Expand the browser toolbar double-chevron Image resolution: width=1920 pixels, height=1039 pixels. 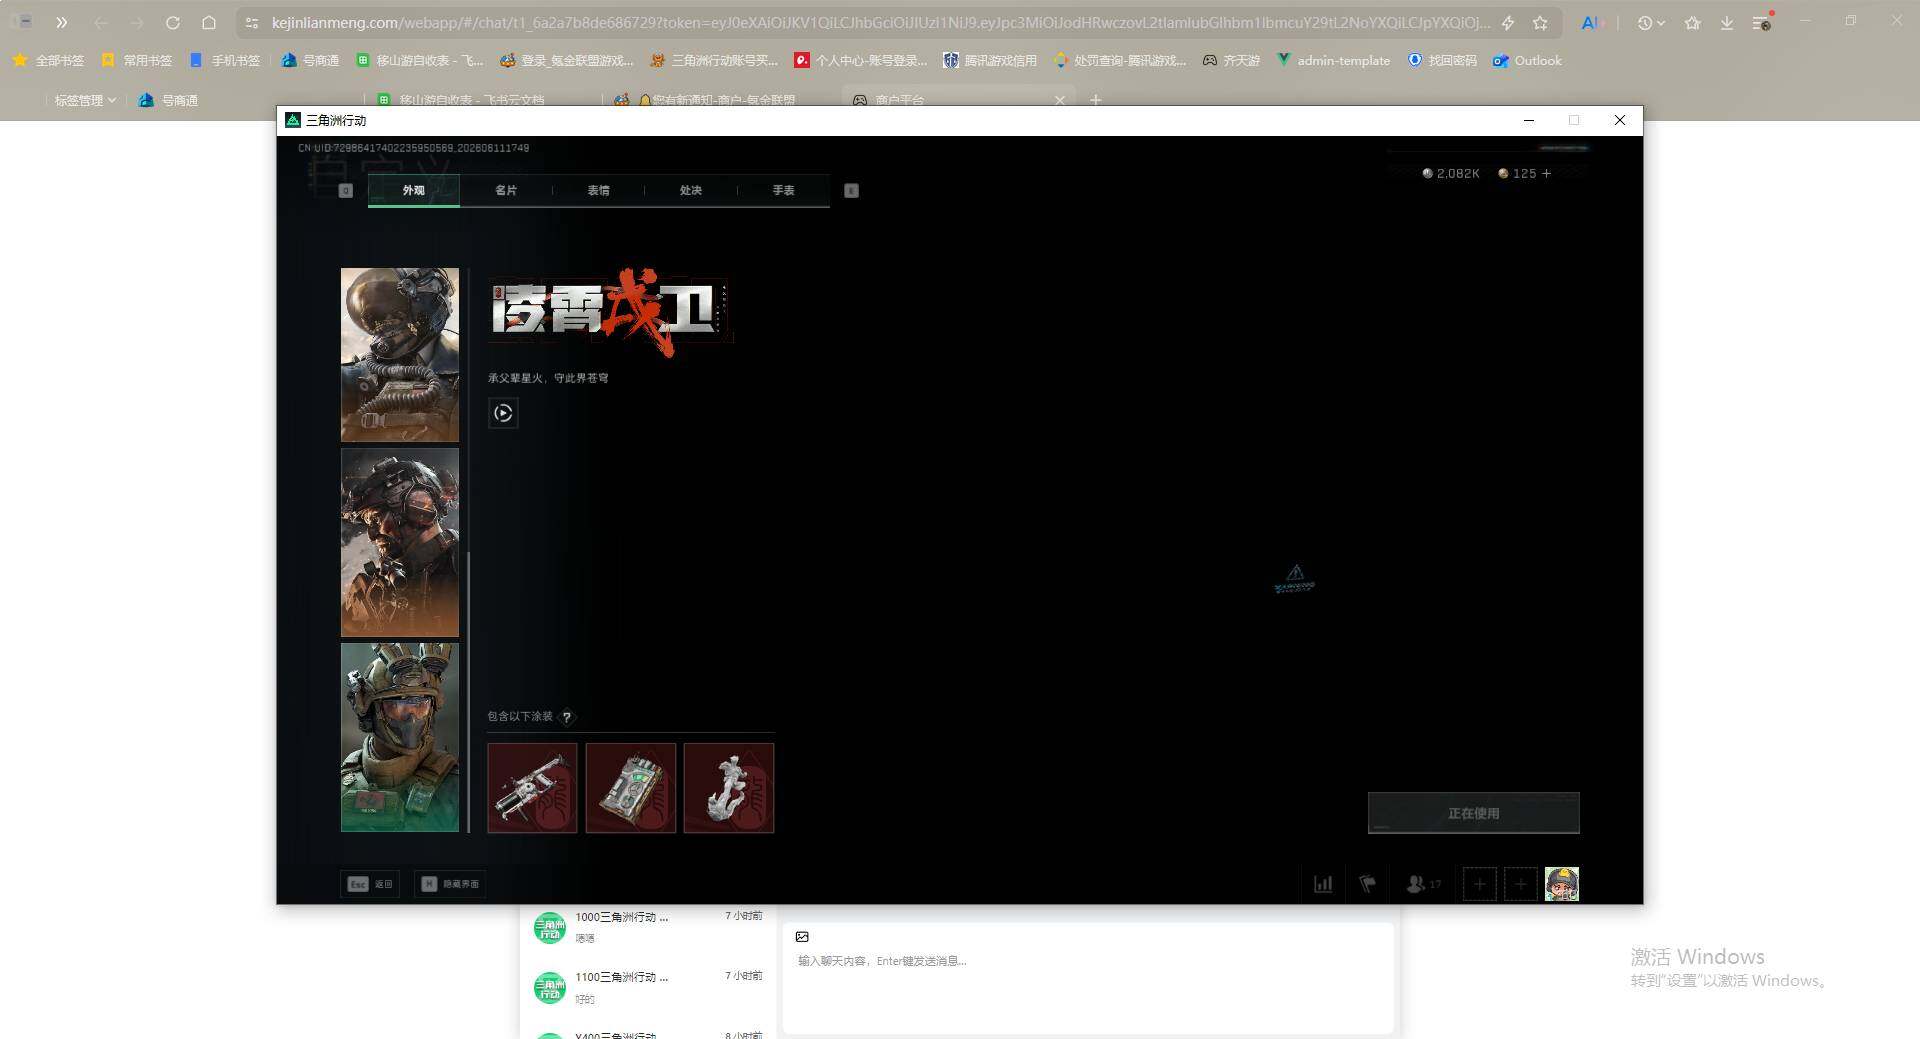coord(61,22)
